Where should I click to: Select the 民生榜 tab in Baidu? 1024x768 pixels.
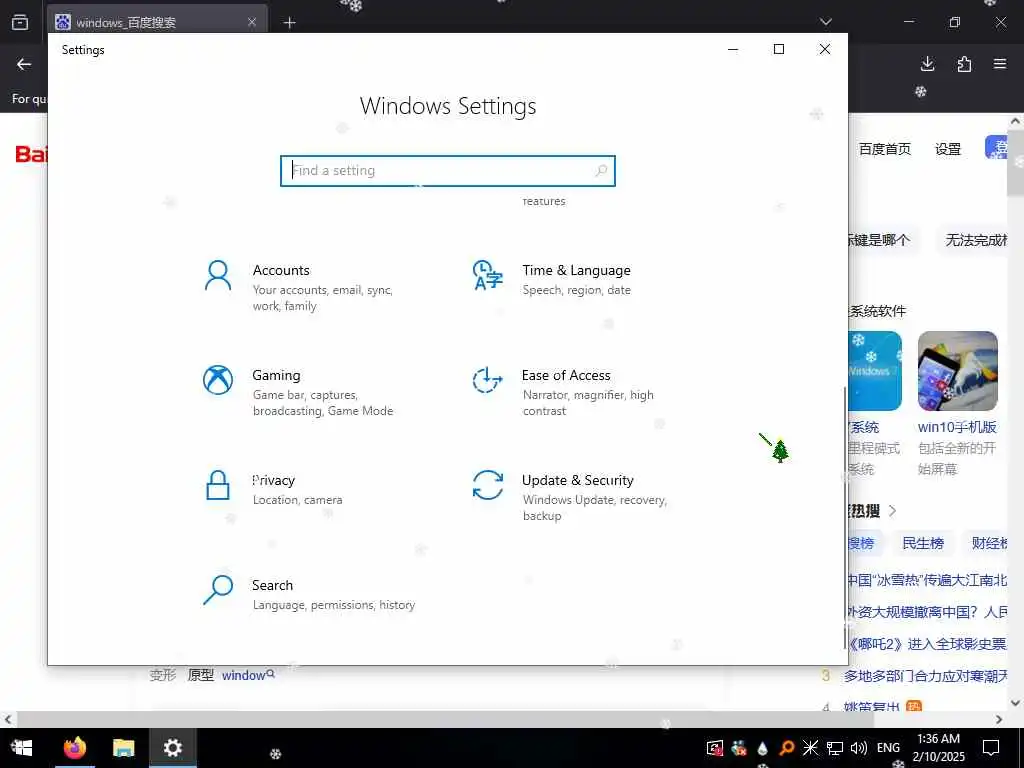coord(923,543)
